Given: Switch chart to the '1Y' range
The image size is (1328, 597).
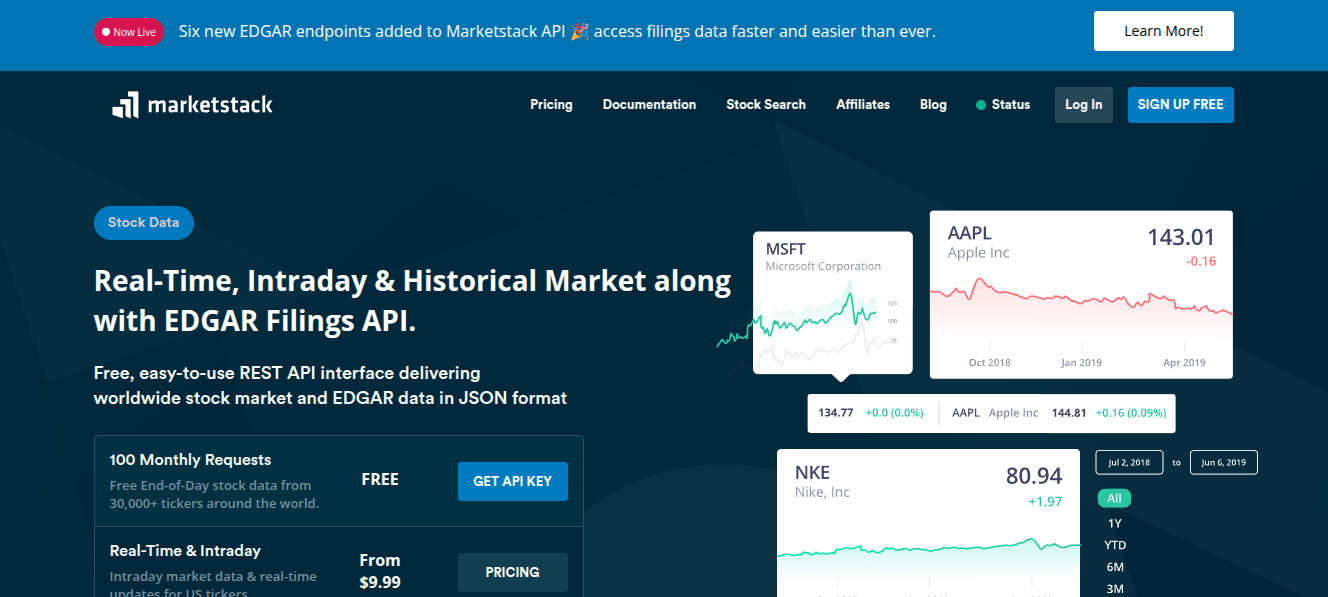Looking at the screenshot, I should 1114,522.
